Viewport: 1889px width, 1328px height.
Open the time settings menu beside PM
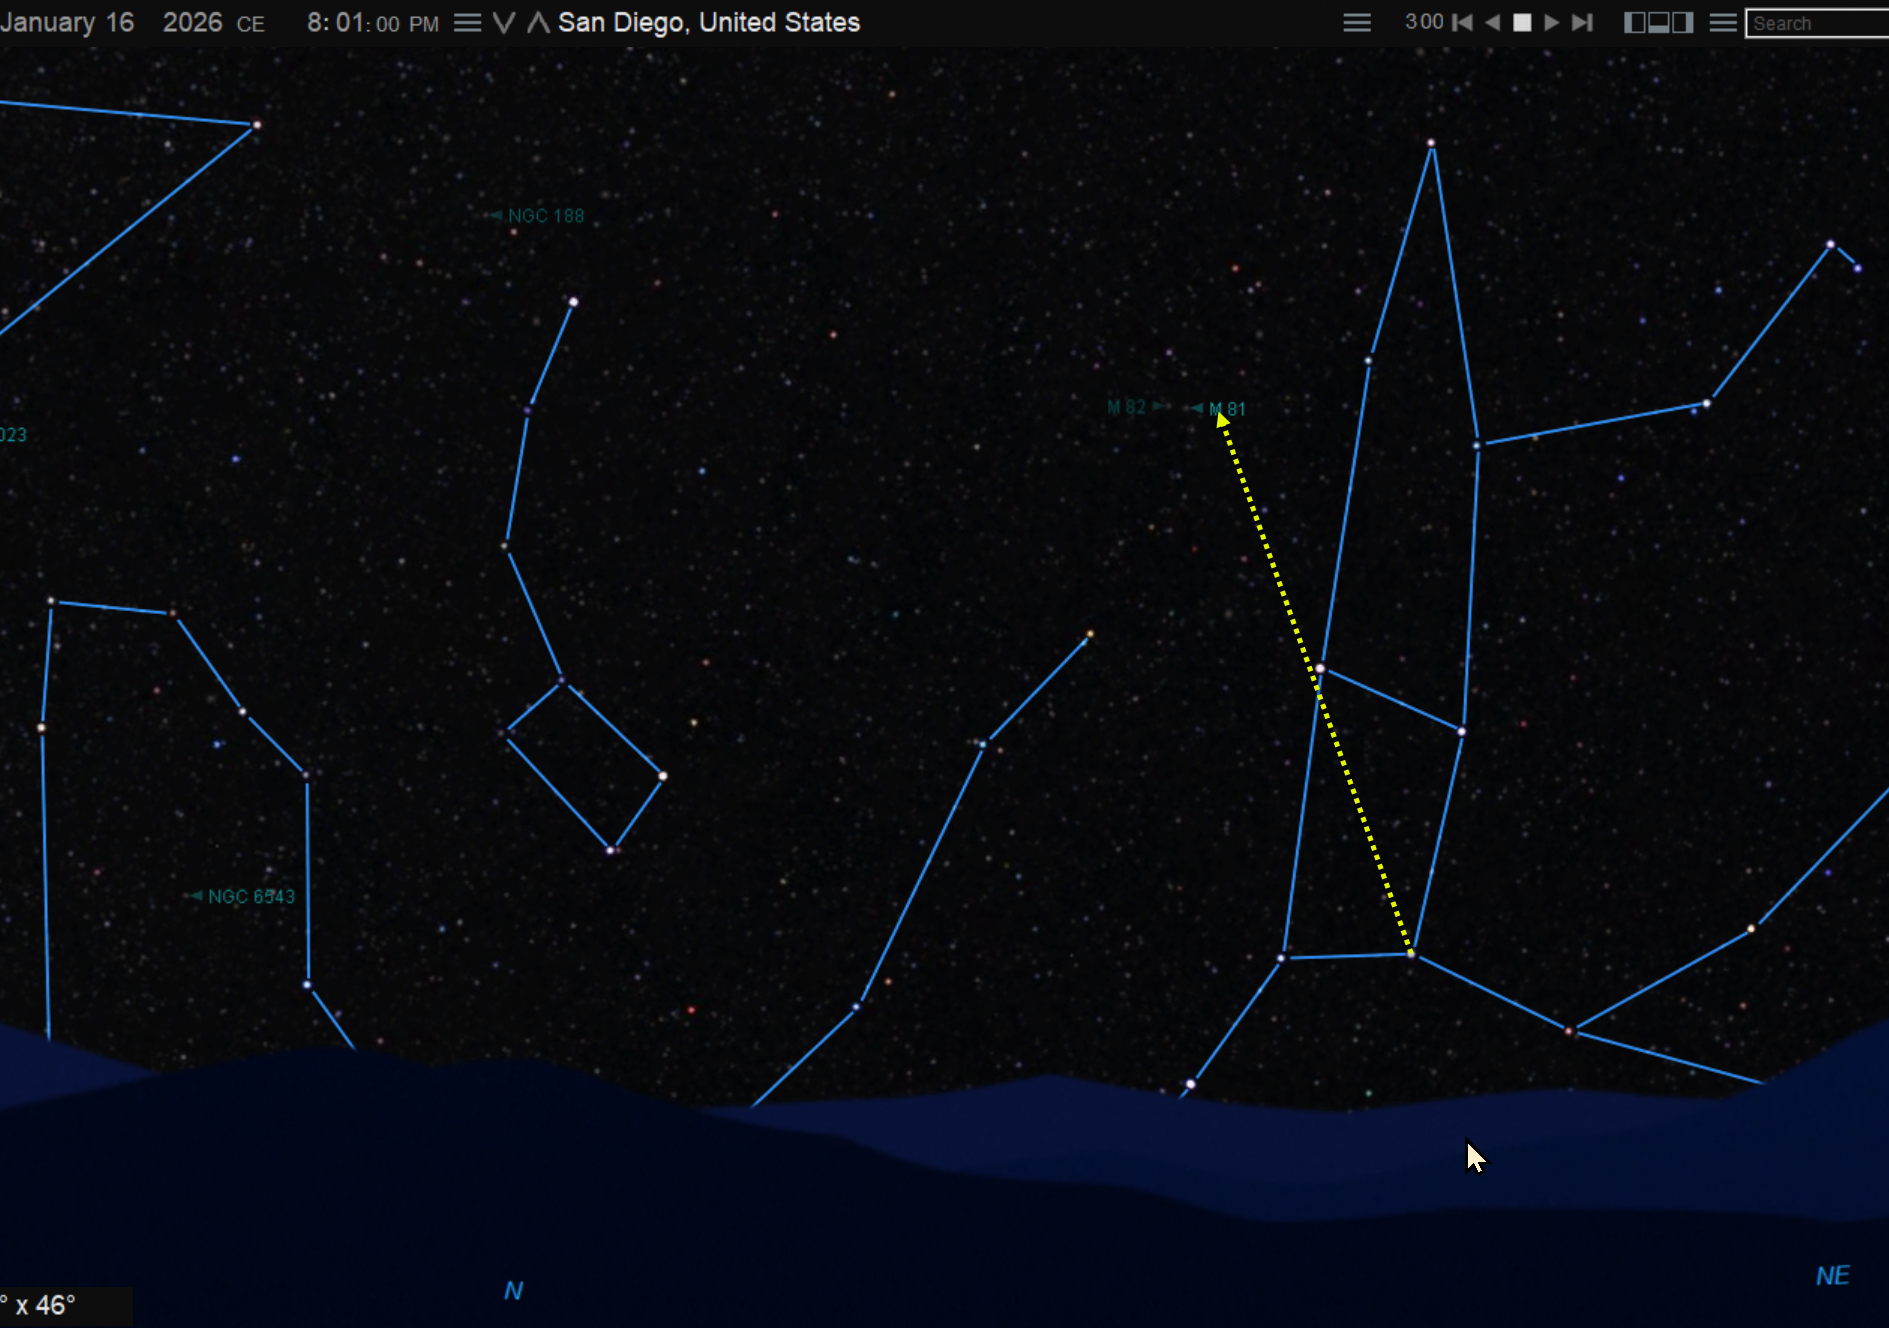[x=467, y=21]
